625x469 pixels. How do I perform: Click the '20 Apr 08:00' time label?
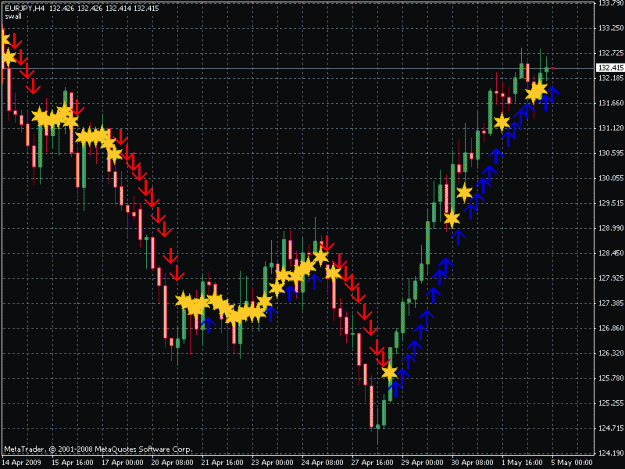point(172,463)
